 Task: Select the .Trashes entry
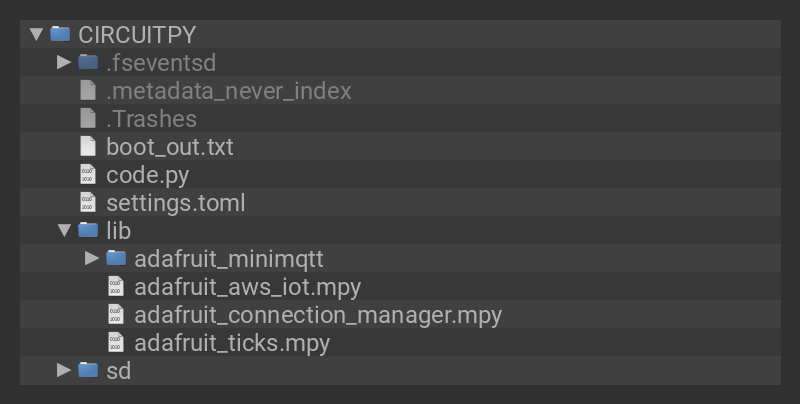(x=151, y=118)
